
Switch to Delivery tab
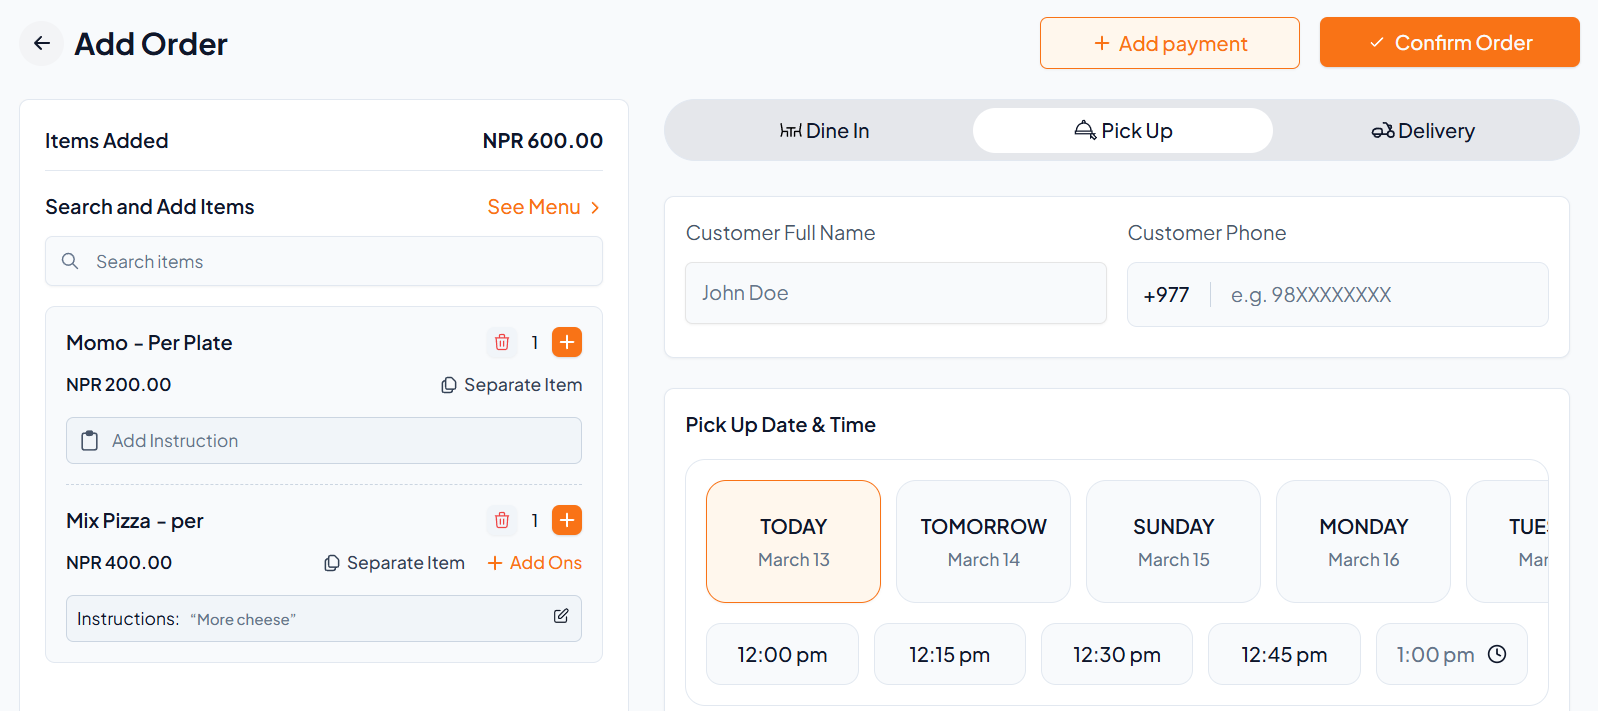pyautogui.click(x=1423, y=131)
